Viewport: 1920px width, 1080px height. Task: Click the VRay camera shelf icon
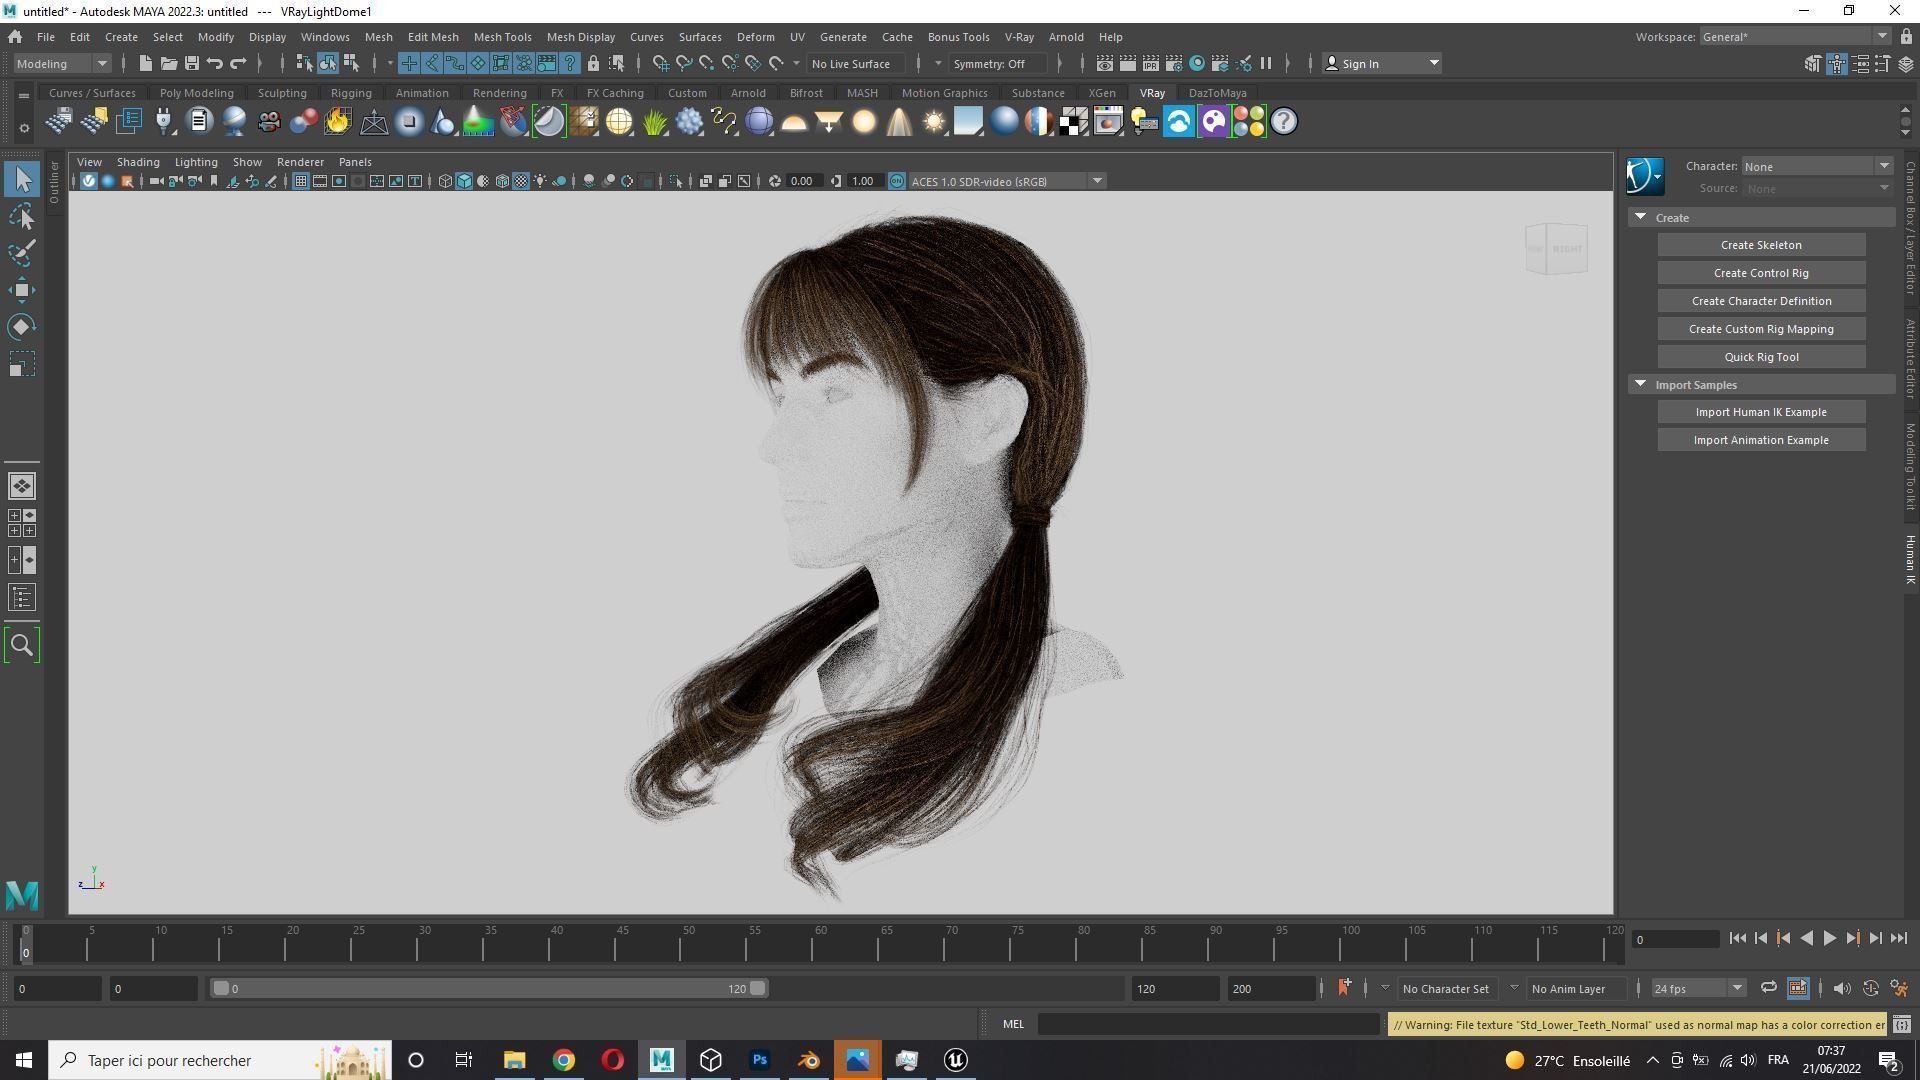click(x=269, y=122)
